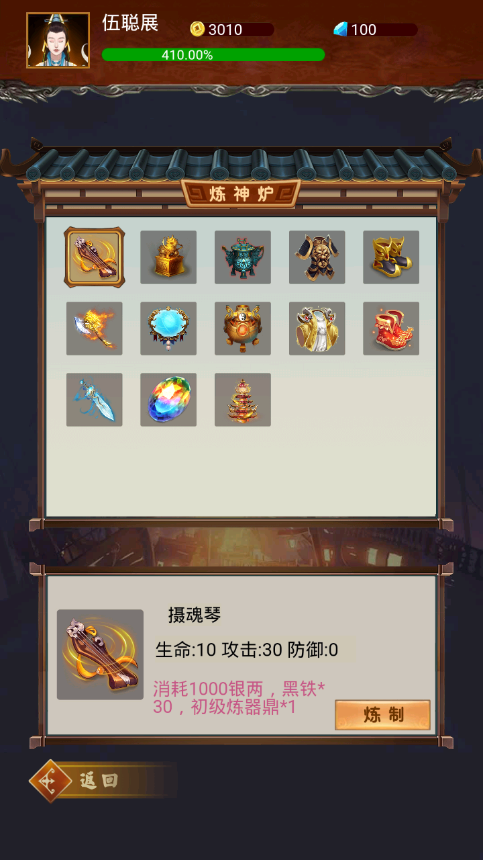Select the golden dragon seal item

pos(168,257)
